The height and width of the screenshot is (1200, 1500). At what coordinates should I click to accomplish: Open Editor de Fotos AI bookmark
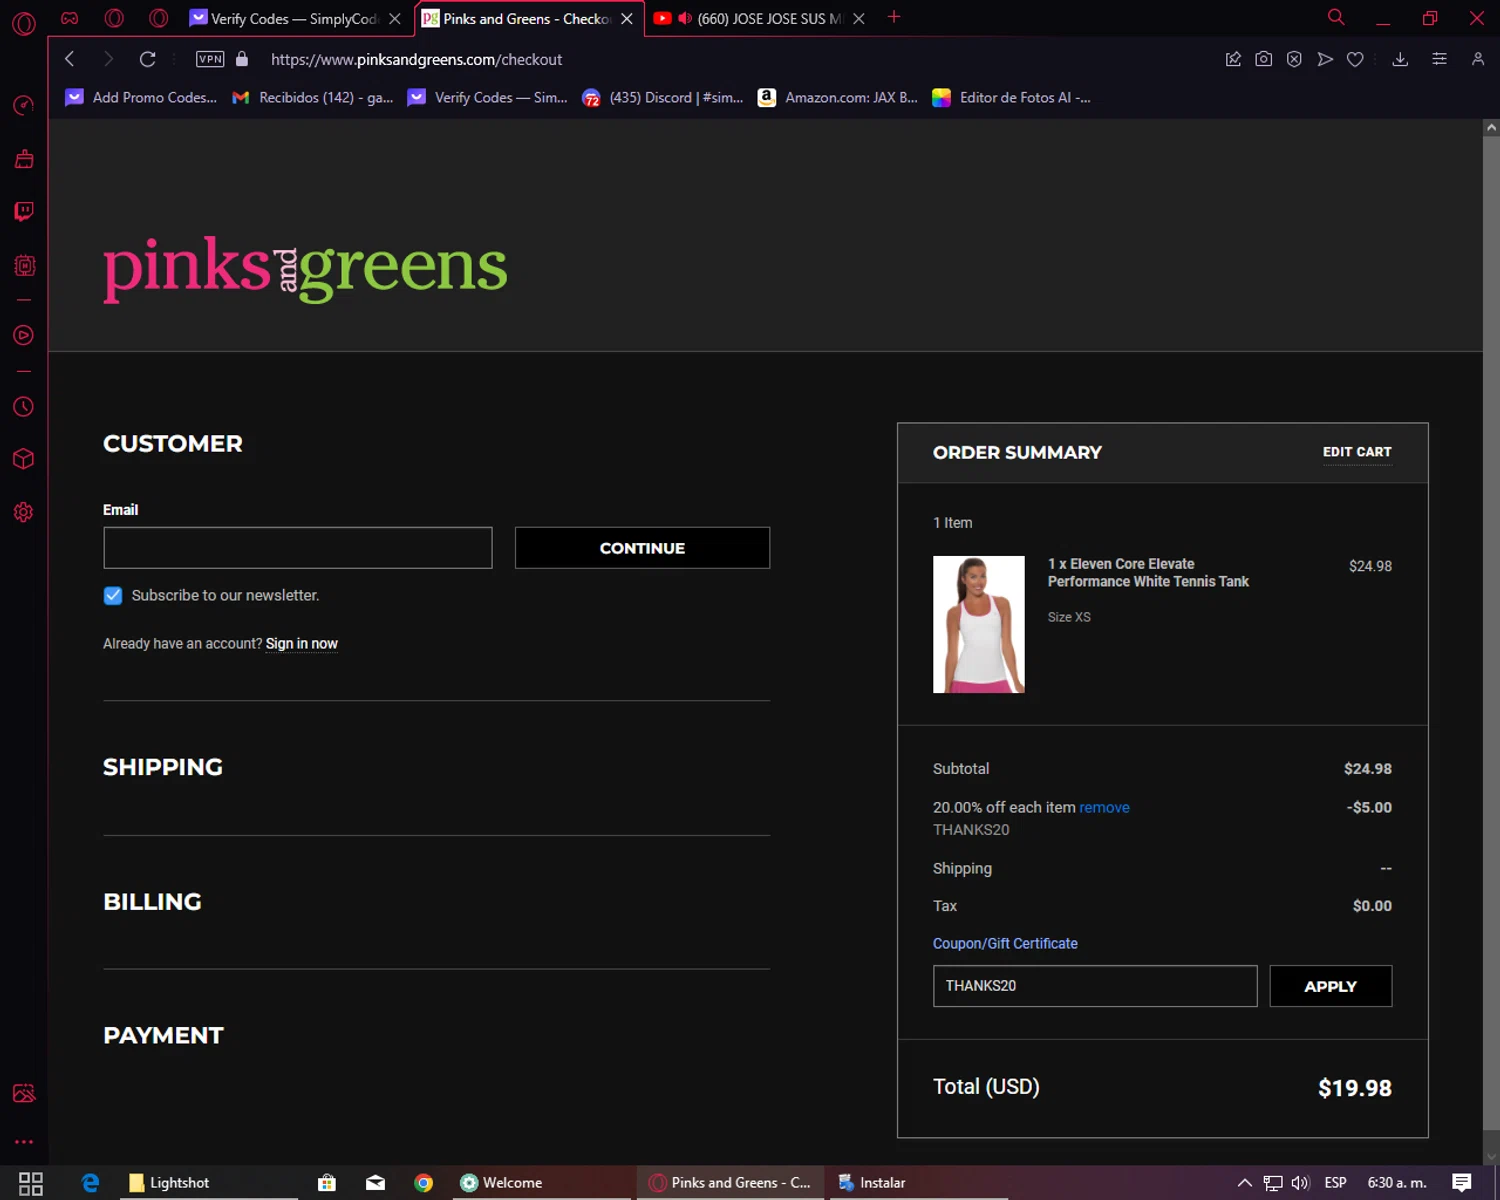pos(1011,97)
